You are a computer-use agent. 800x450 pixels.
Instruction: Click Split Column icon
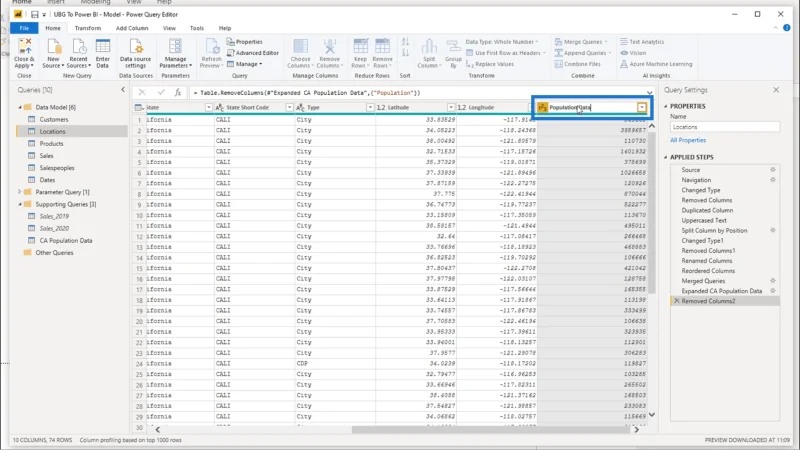[429, 46]
